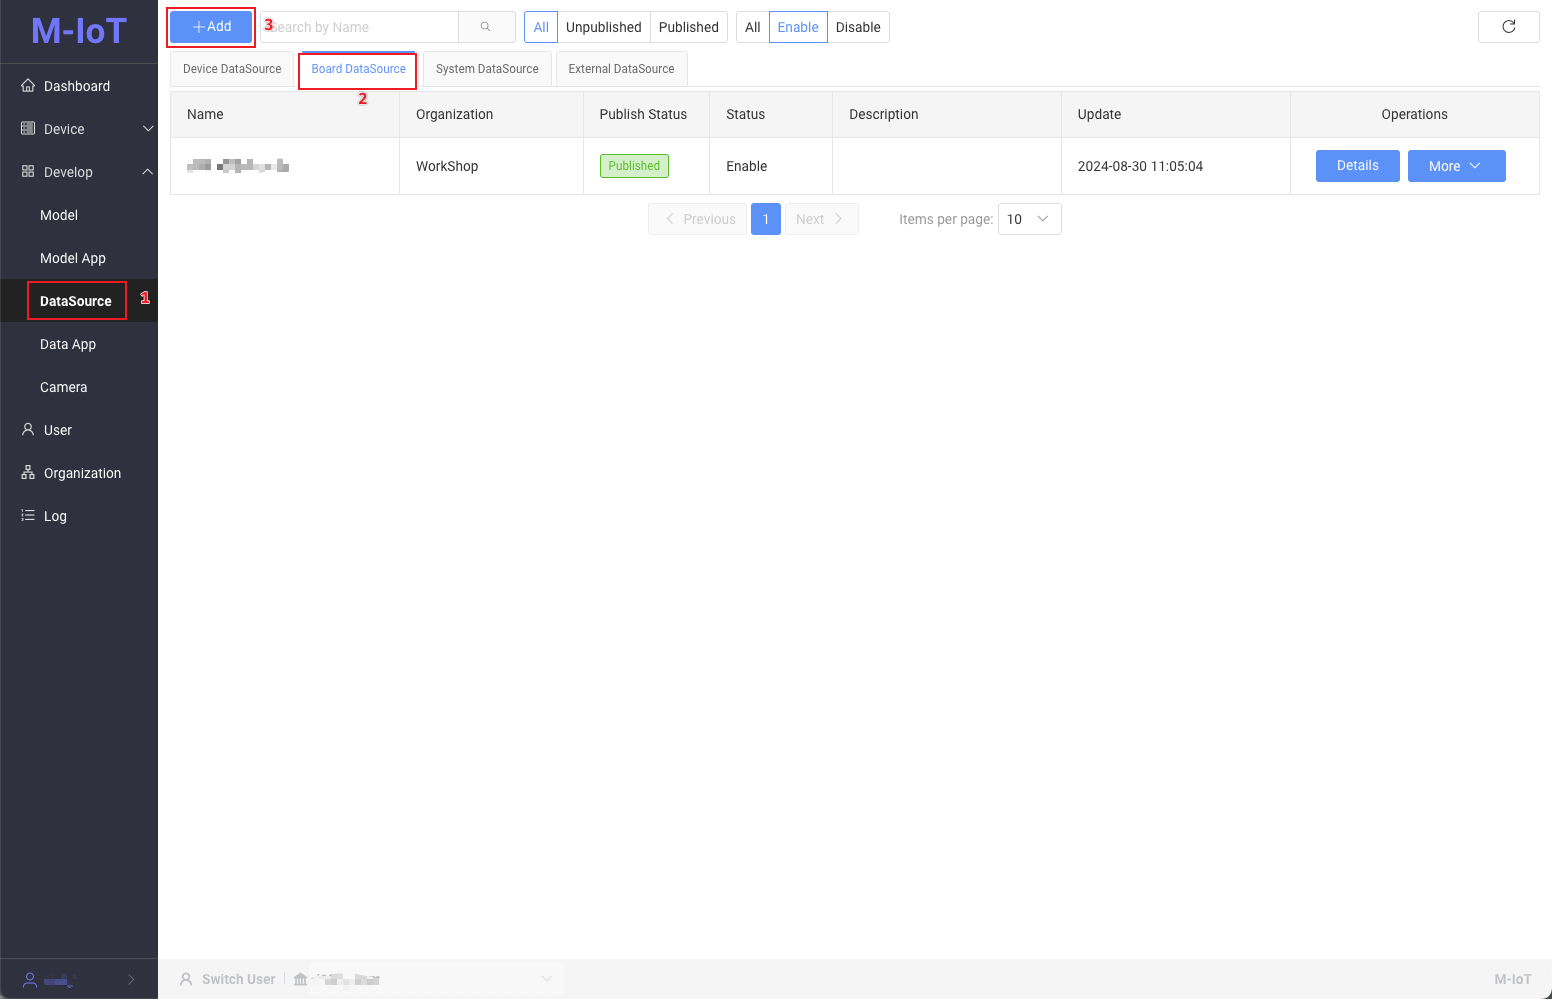
Task: Click the profile avatar icon at bottom-left
Action: (30, 980)
